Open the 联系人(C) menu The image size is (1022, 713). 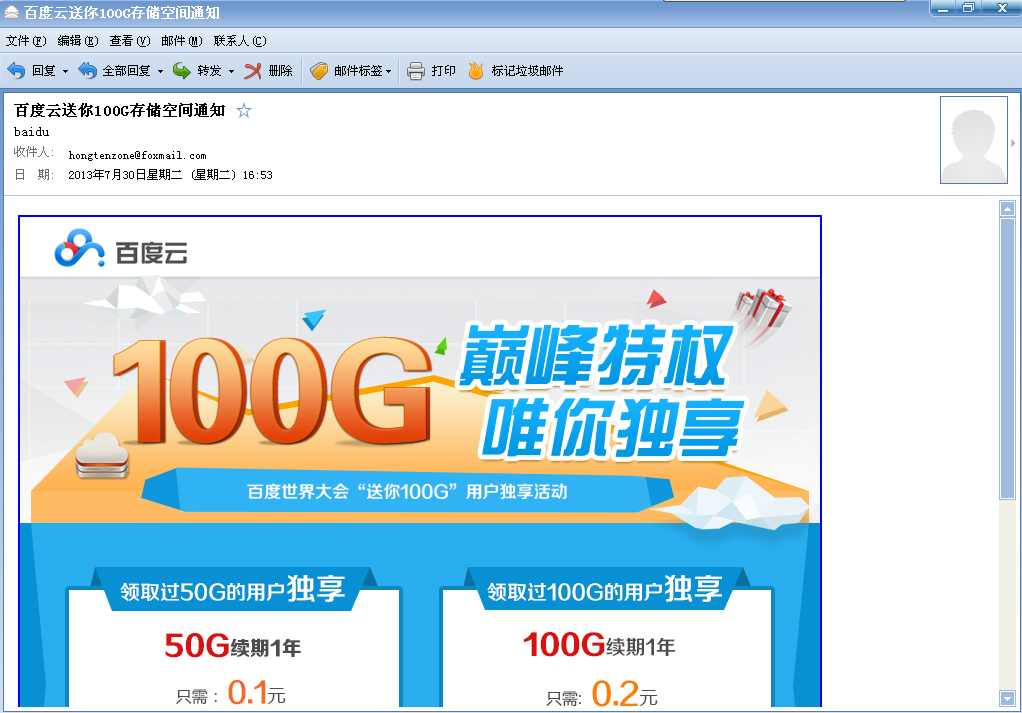pos(240,41)
